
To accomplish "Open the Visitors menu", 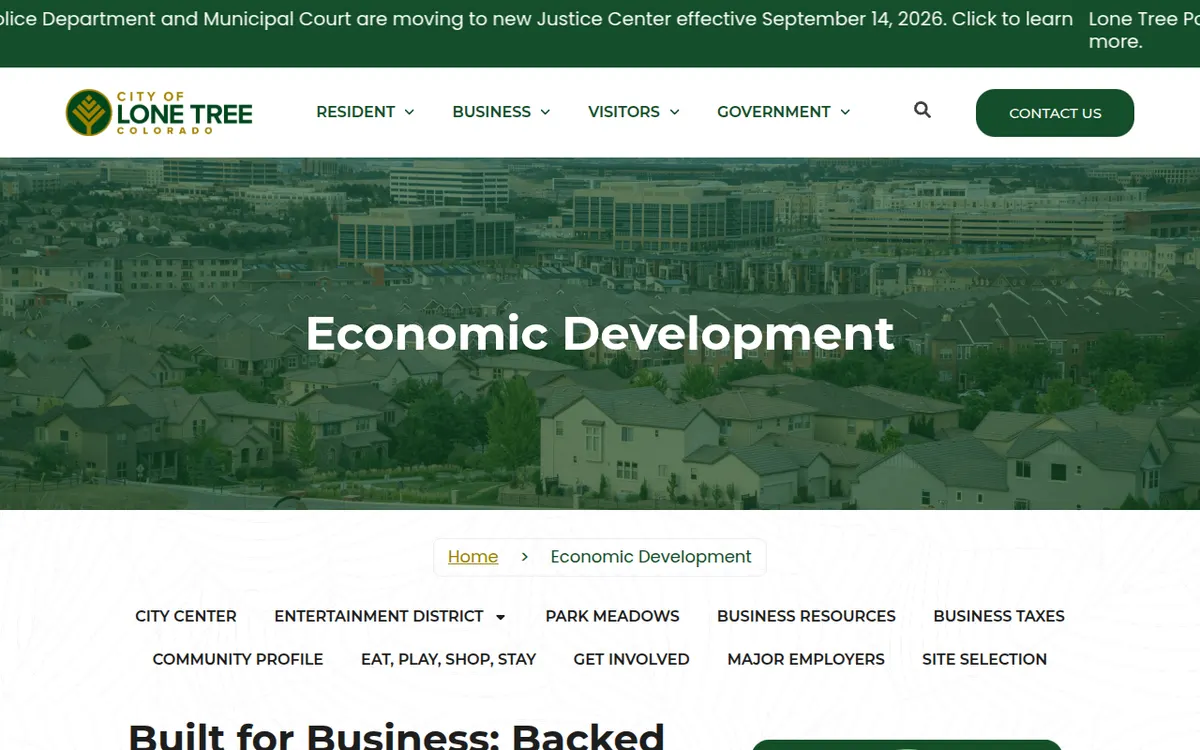I will click(x=624, y=112).
